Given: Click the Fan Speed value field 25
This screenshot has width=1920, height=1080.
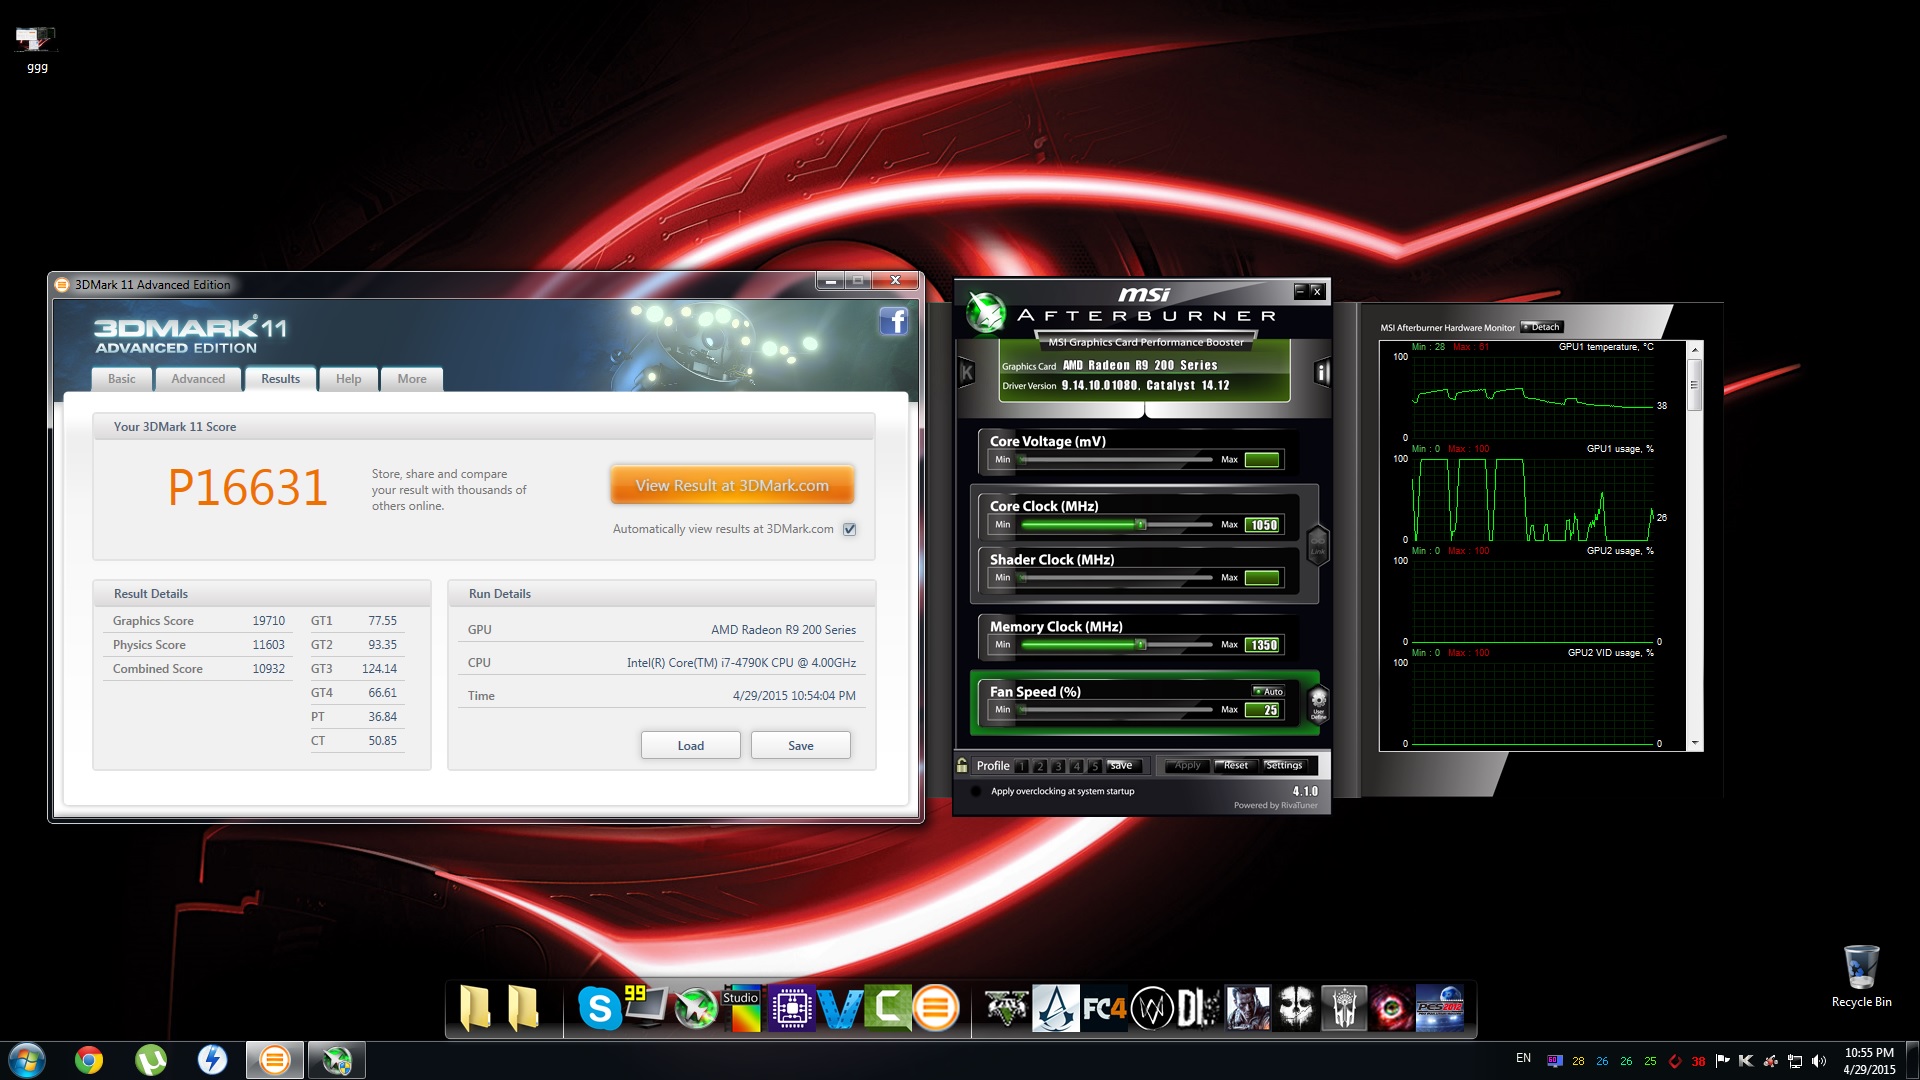Looking at the screenshot, I should 1263,710.
